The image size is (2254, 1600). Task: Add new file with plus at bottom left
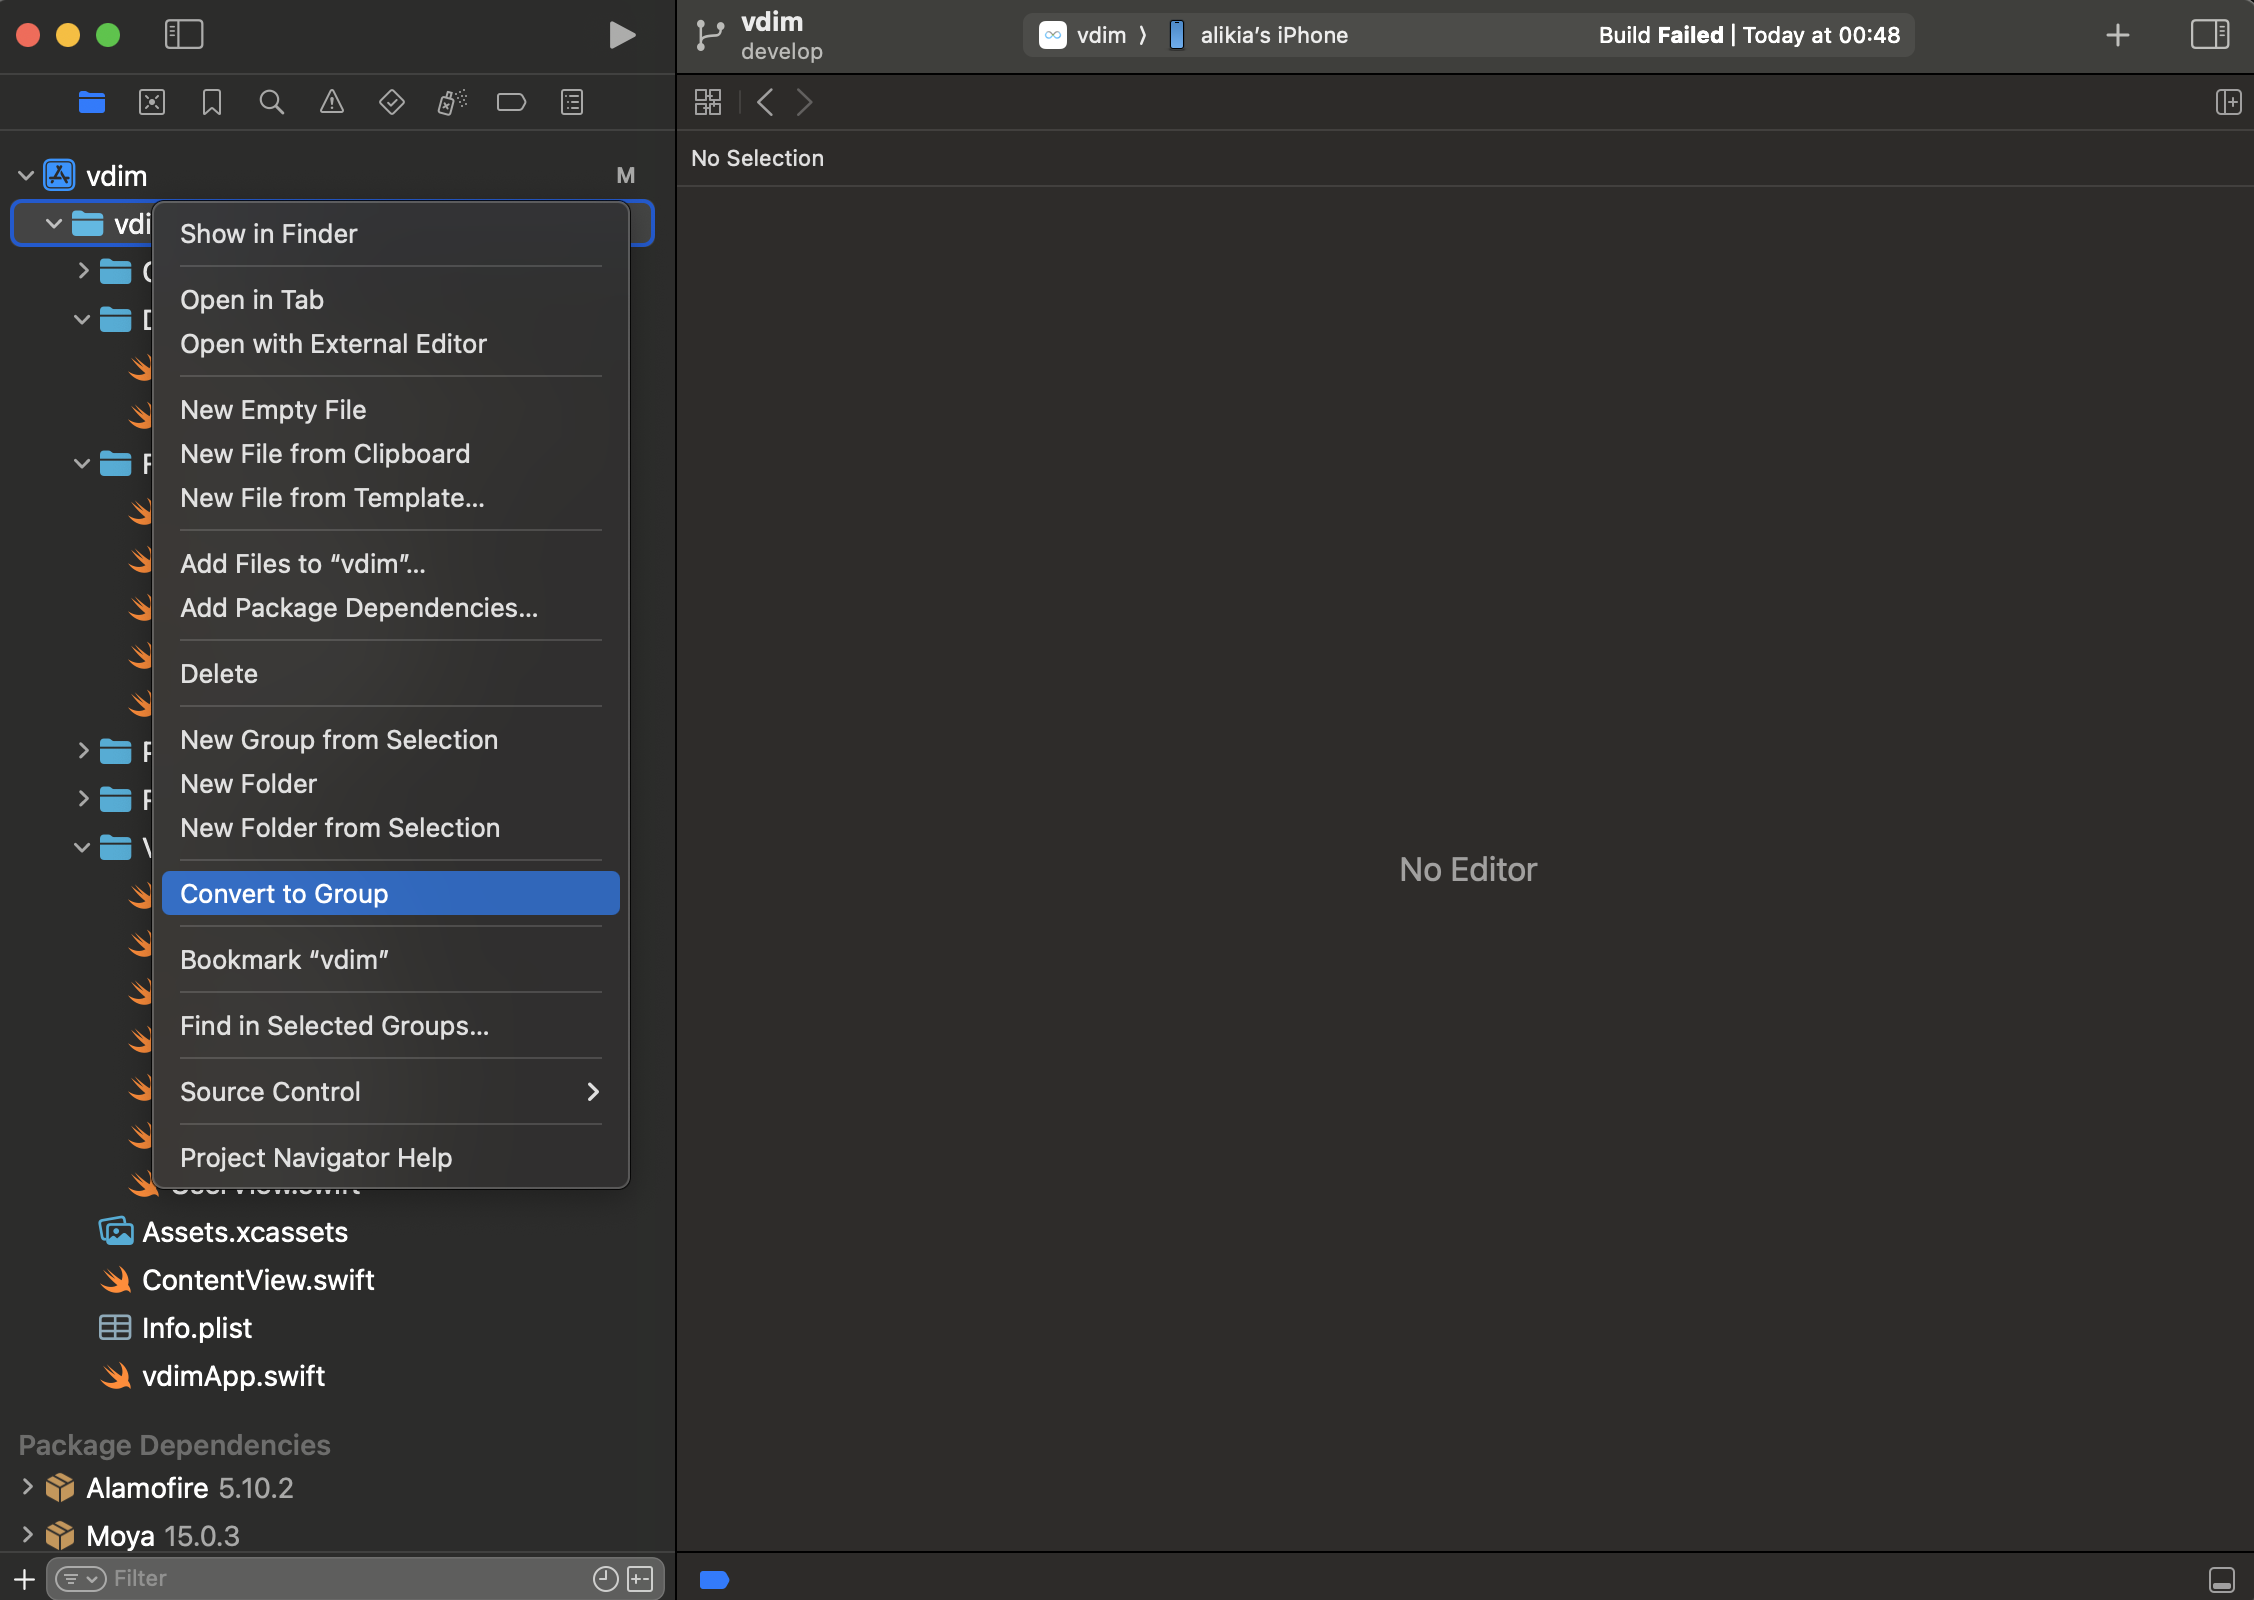(x=25, y=1579)
